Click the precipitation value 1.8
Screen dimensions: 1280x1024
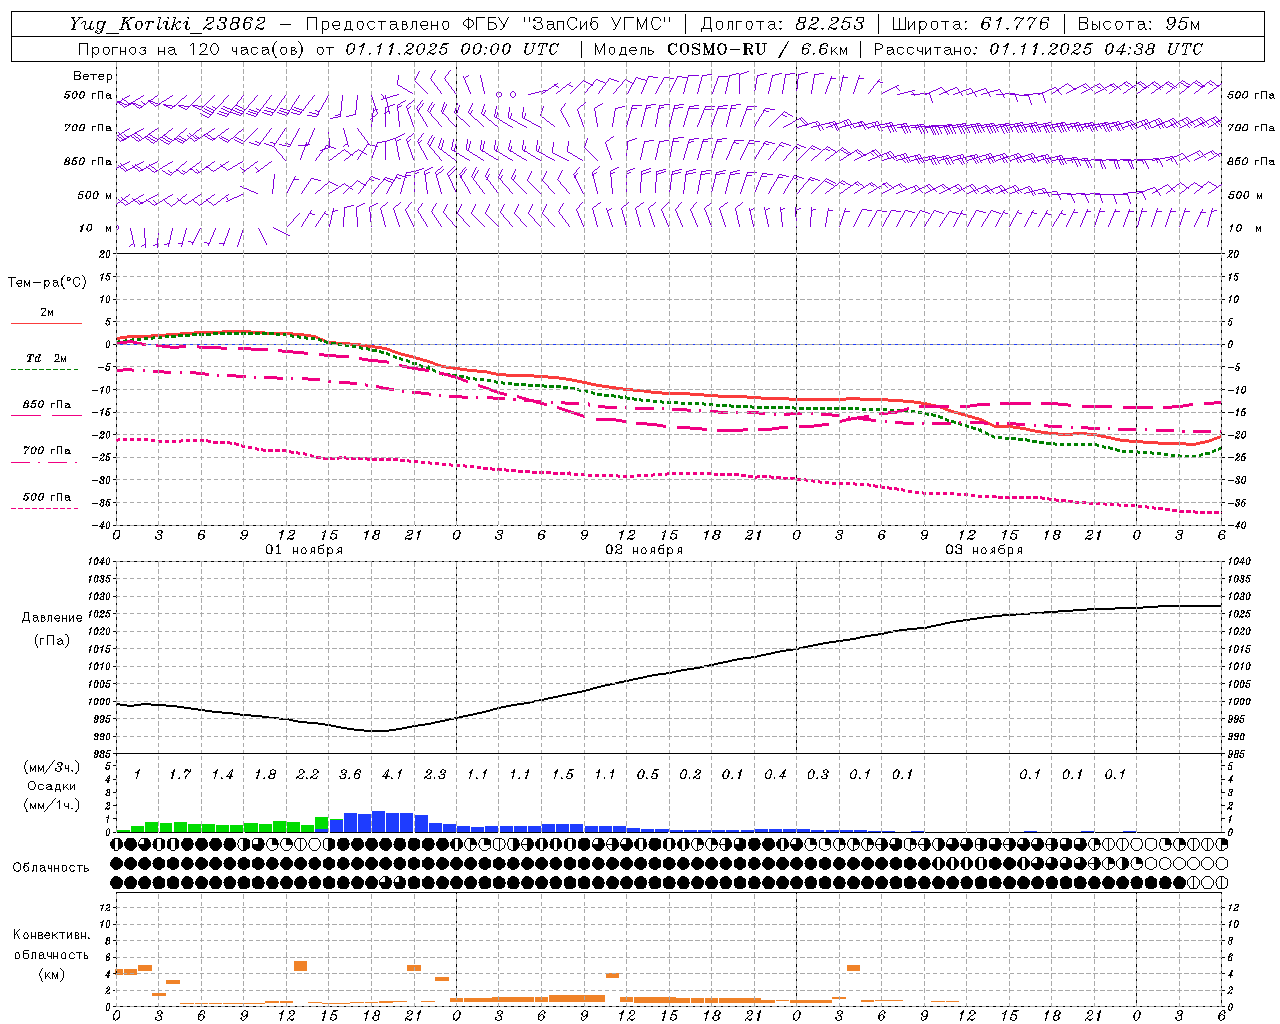(265, 774)
